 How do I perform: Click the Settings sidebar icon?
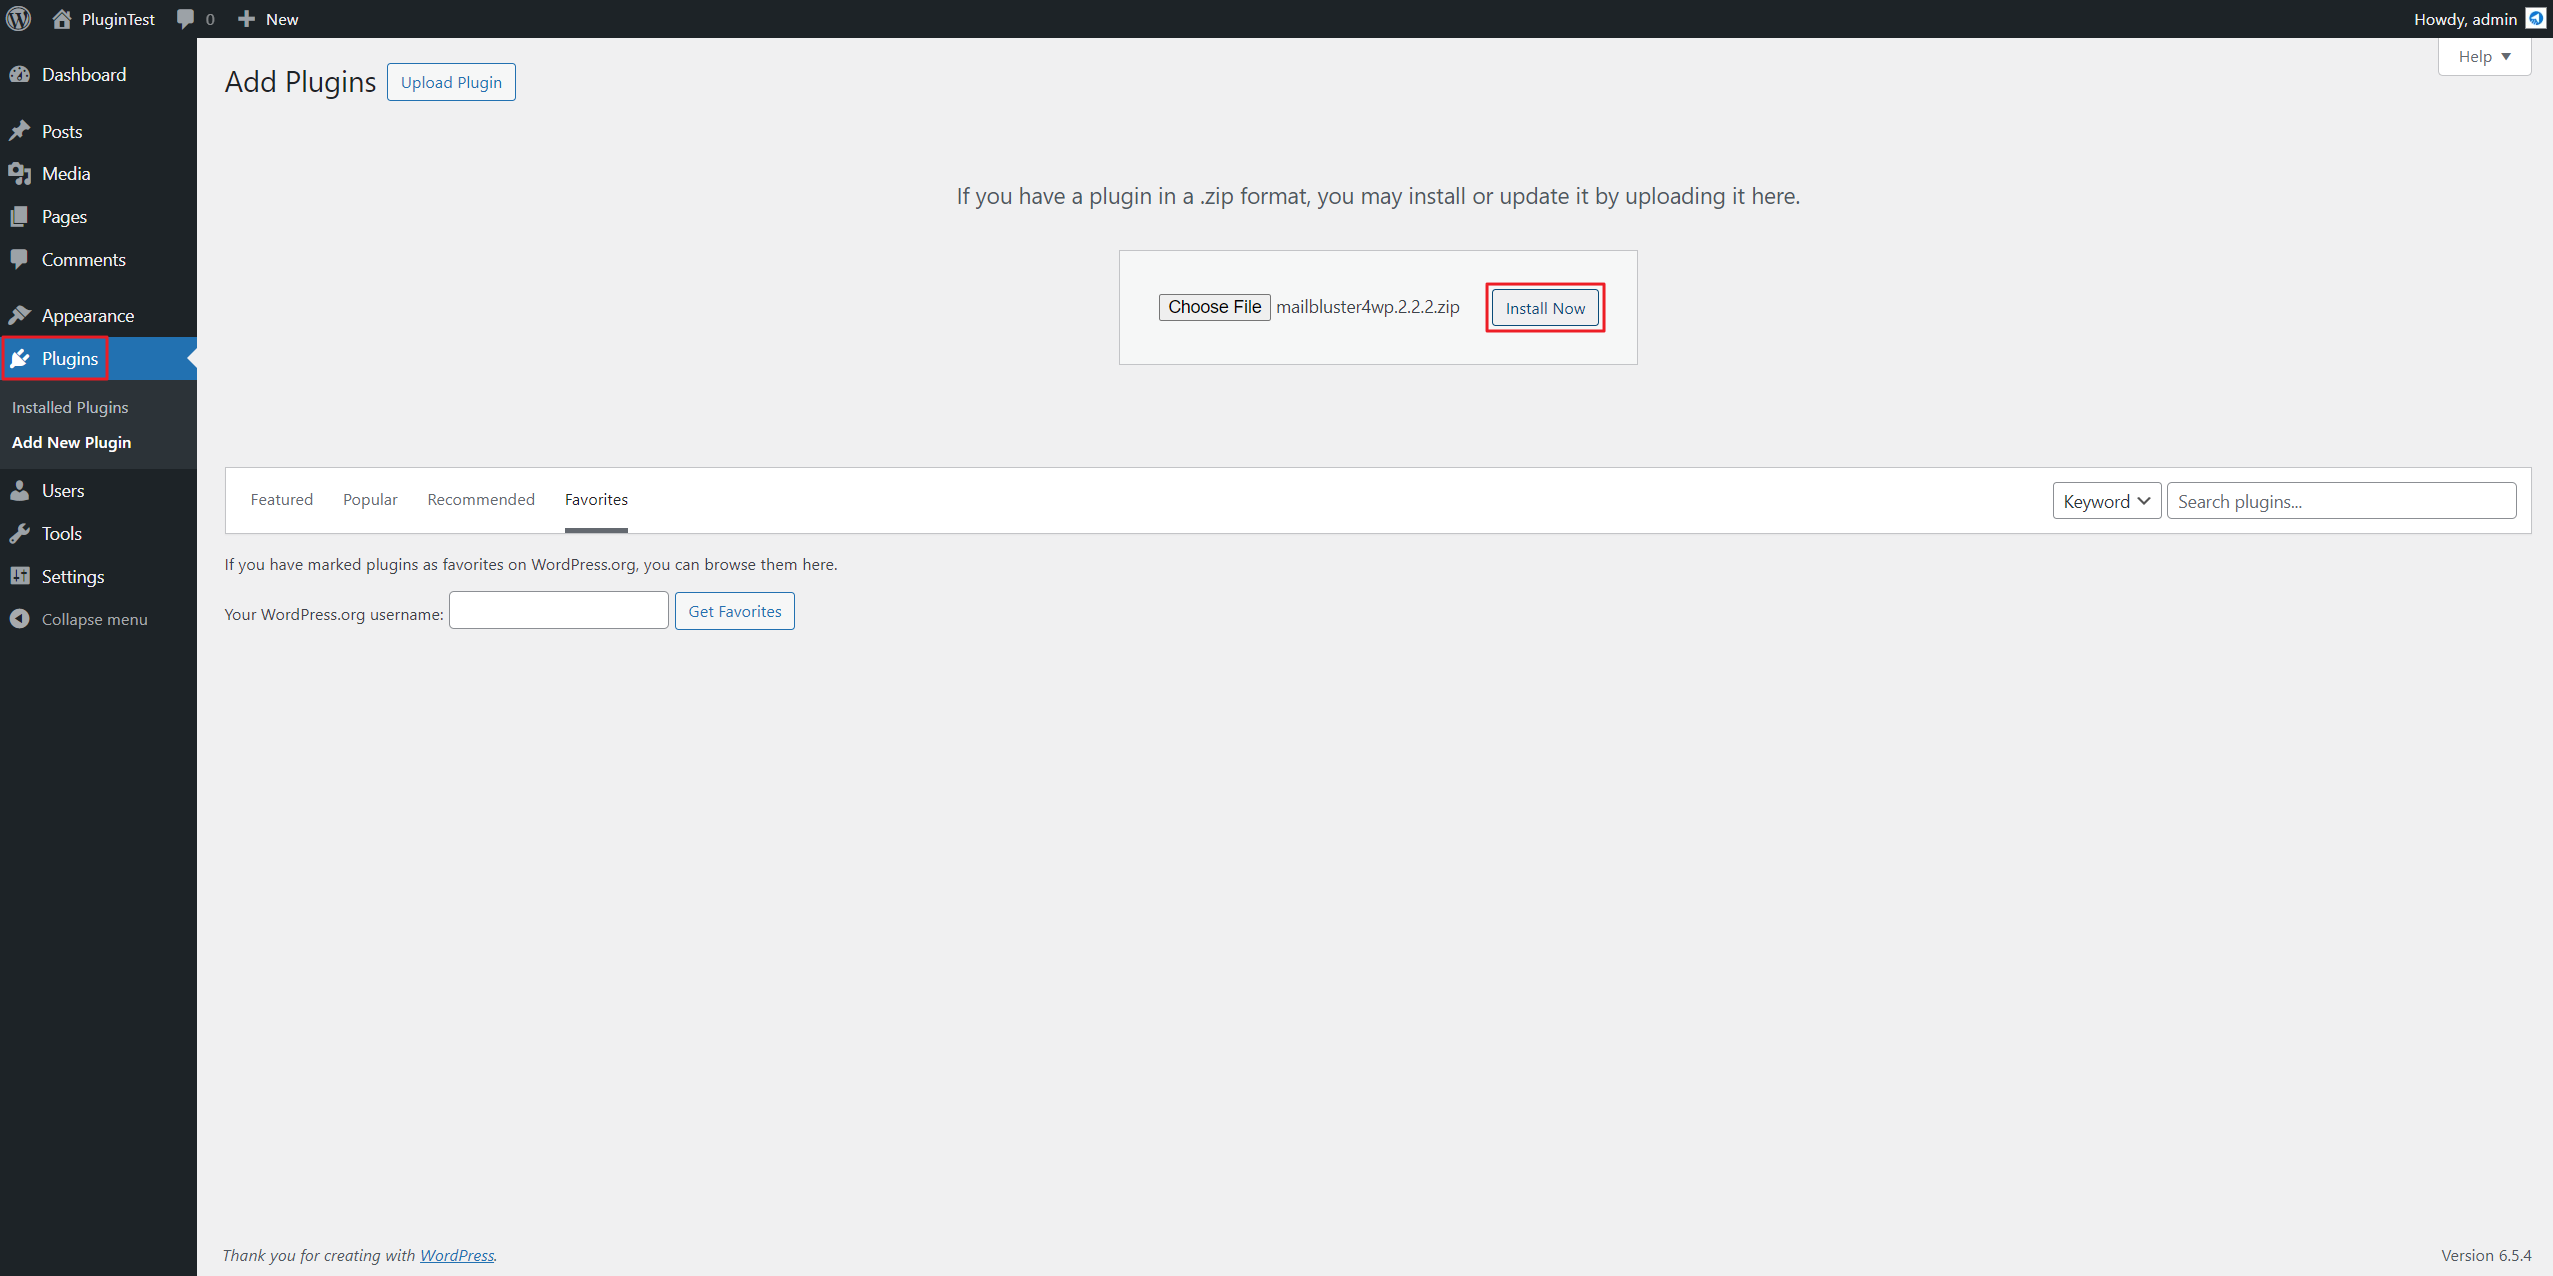(20, 577)
